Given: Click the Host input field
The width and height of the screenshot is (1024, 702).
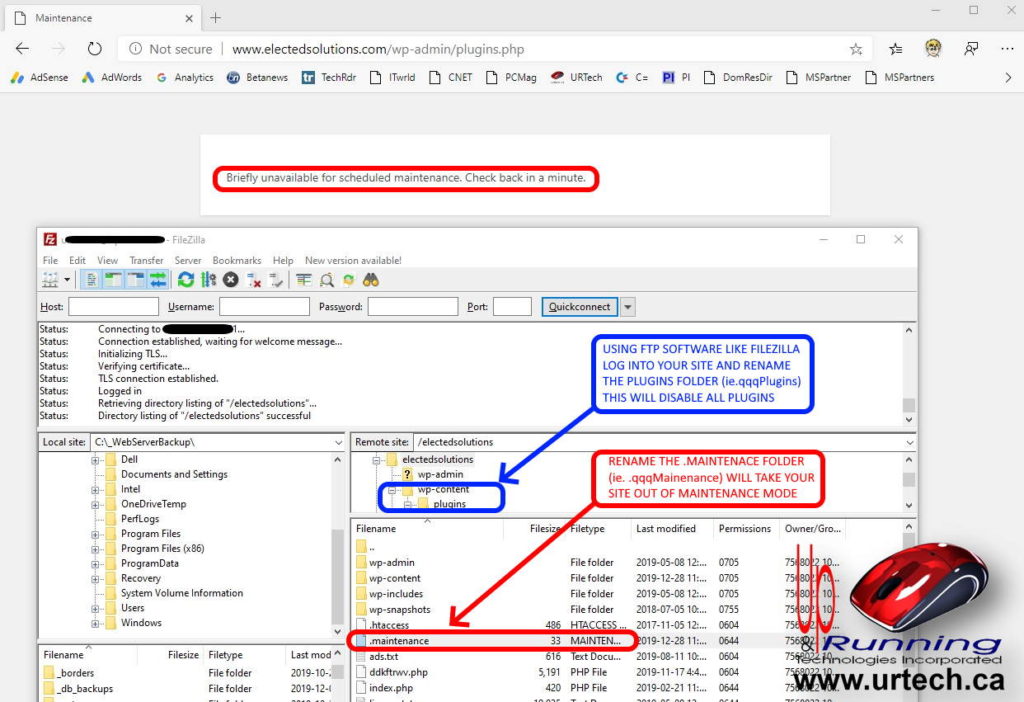Looking at the screenshot, I should pos(113,307).
